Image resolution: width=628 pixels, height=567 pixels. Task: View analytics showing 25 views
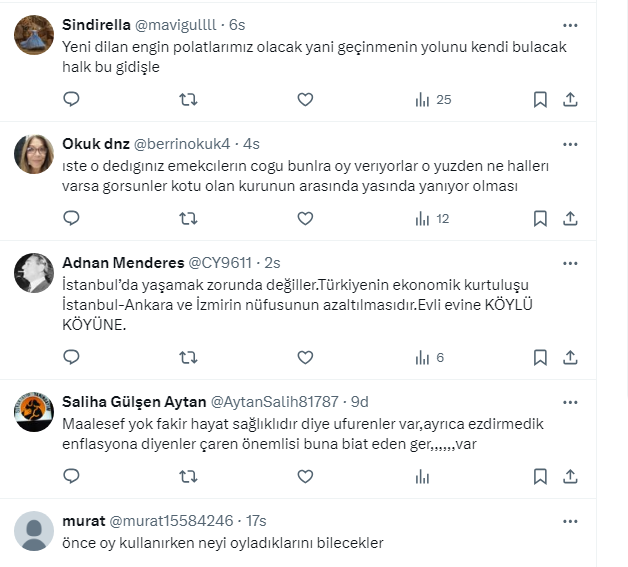coord(433,100)
